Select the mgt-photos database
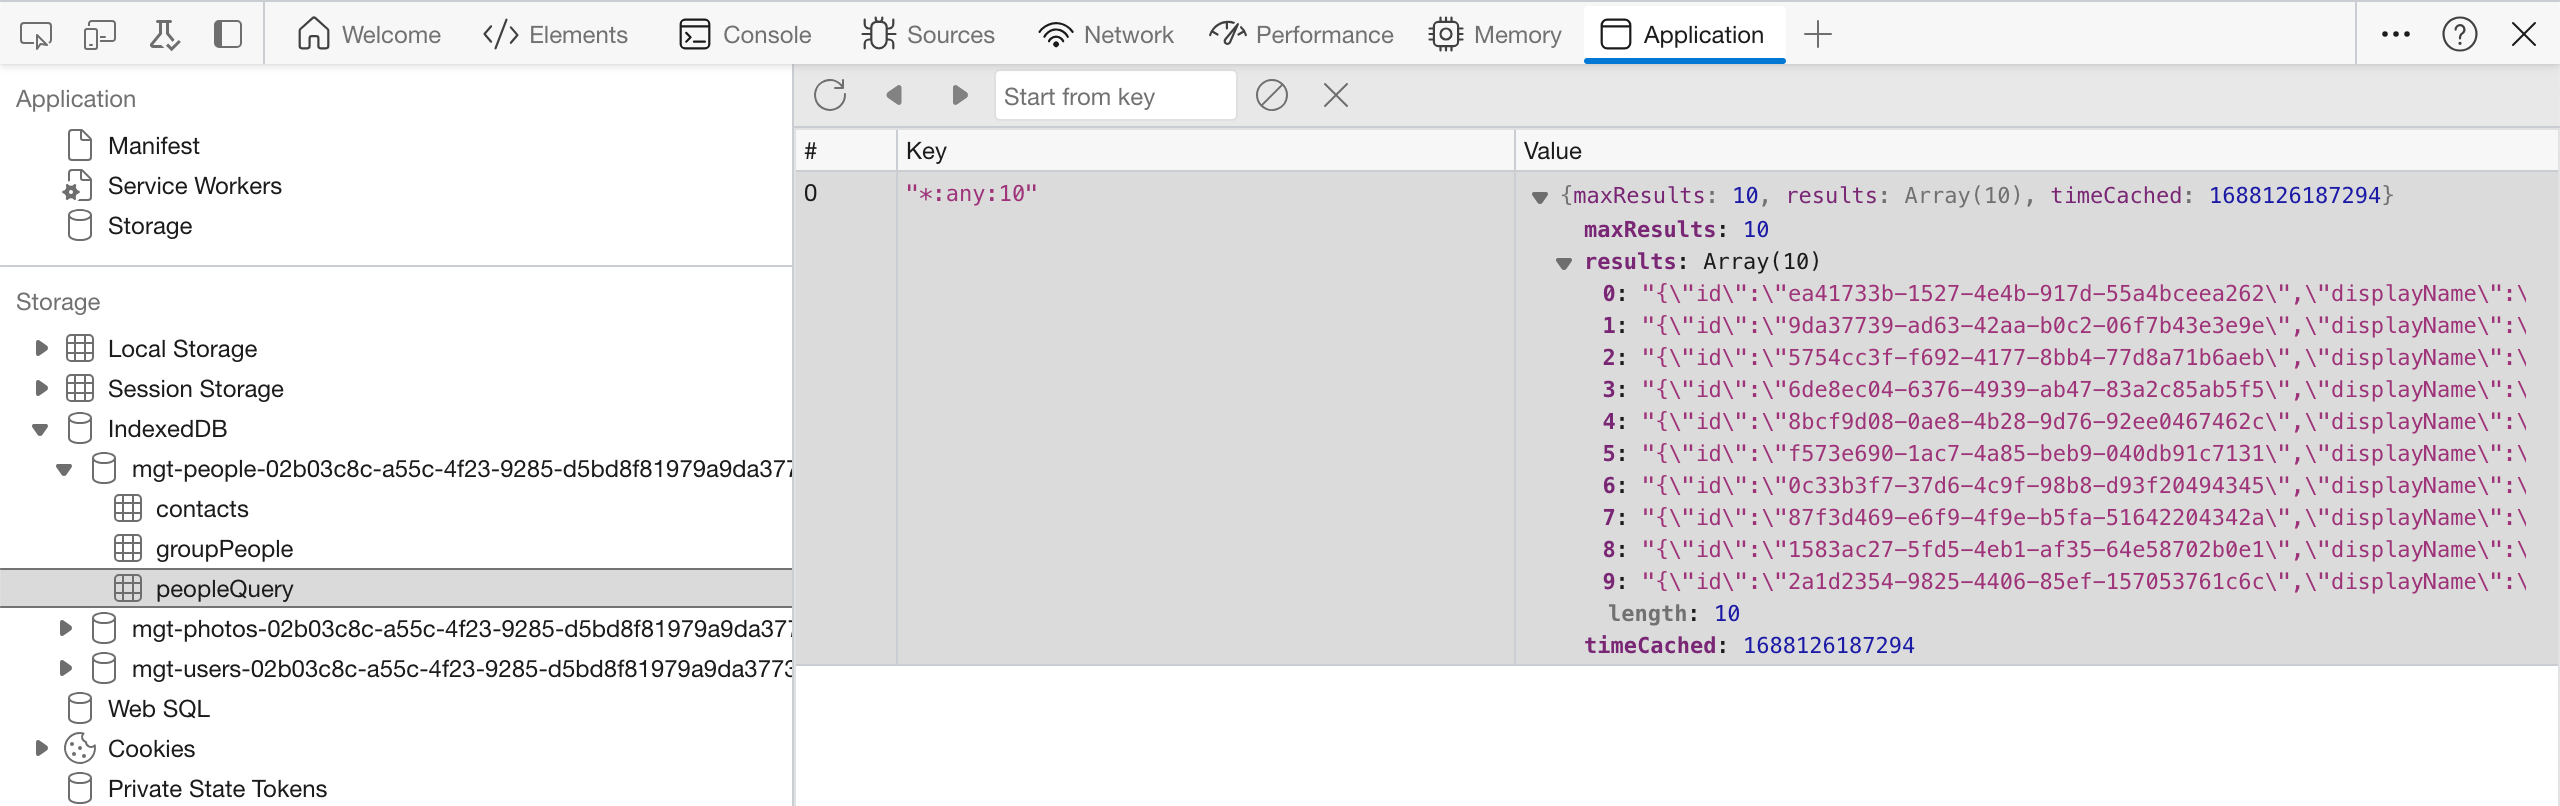 point(461,629)
